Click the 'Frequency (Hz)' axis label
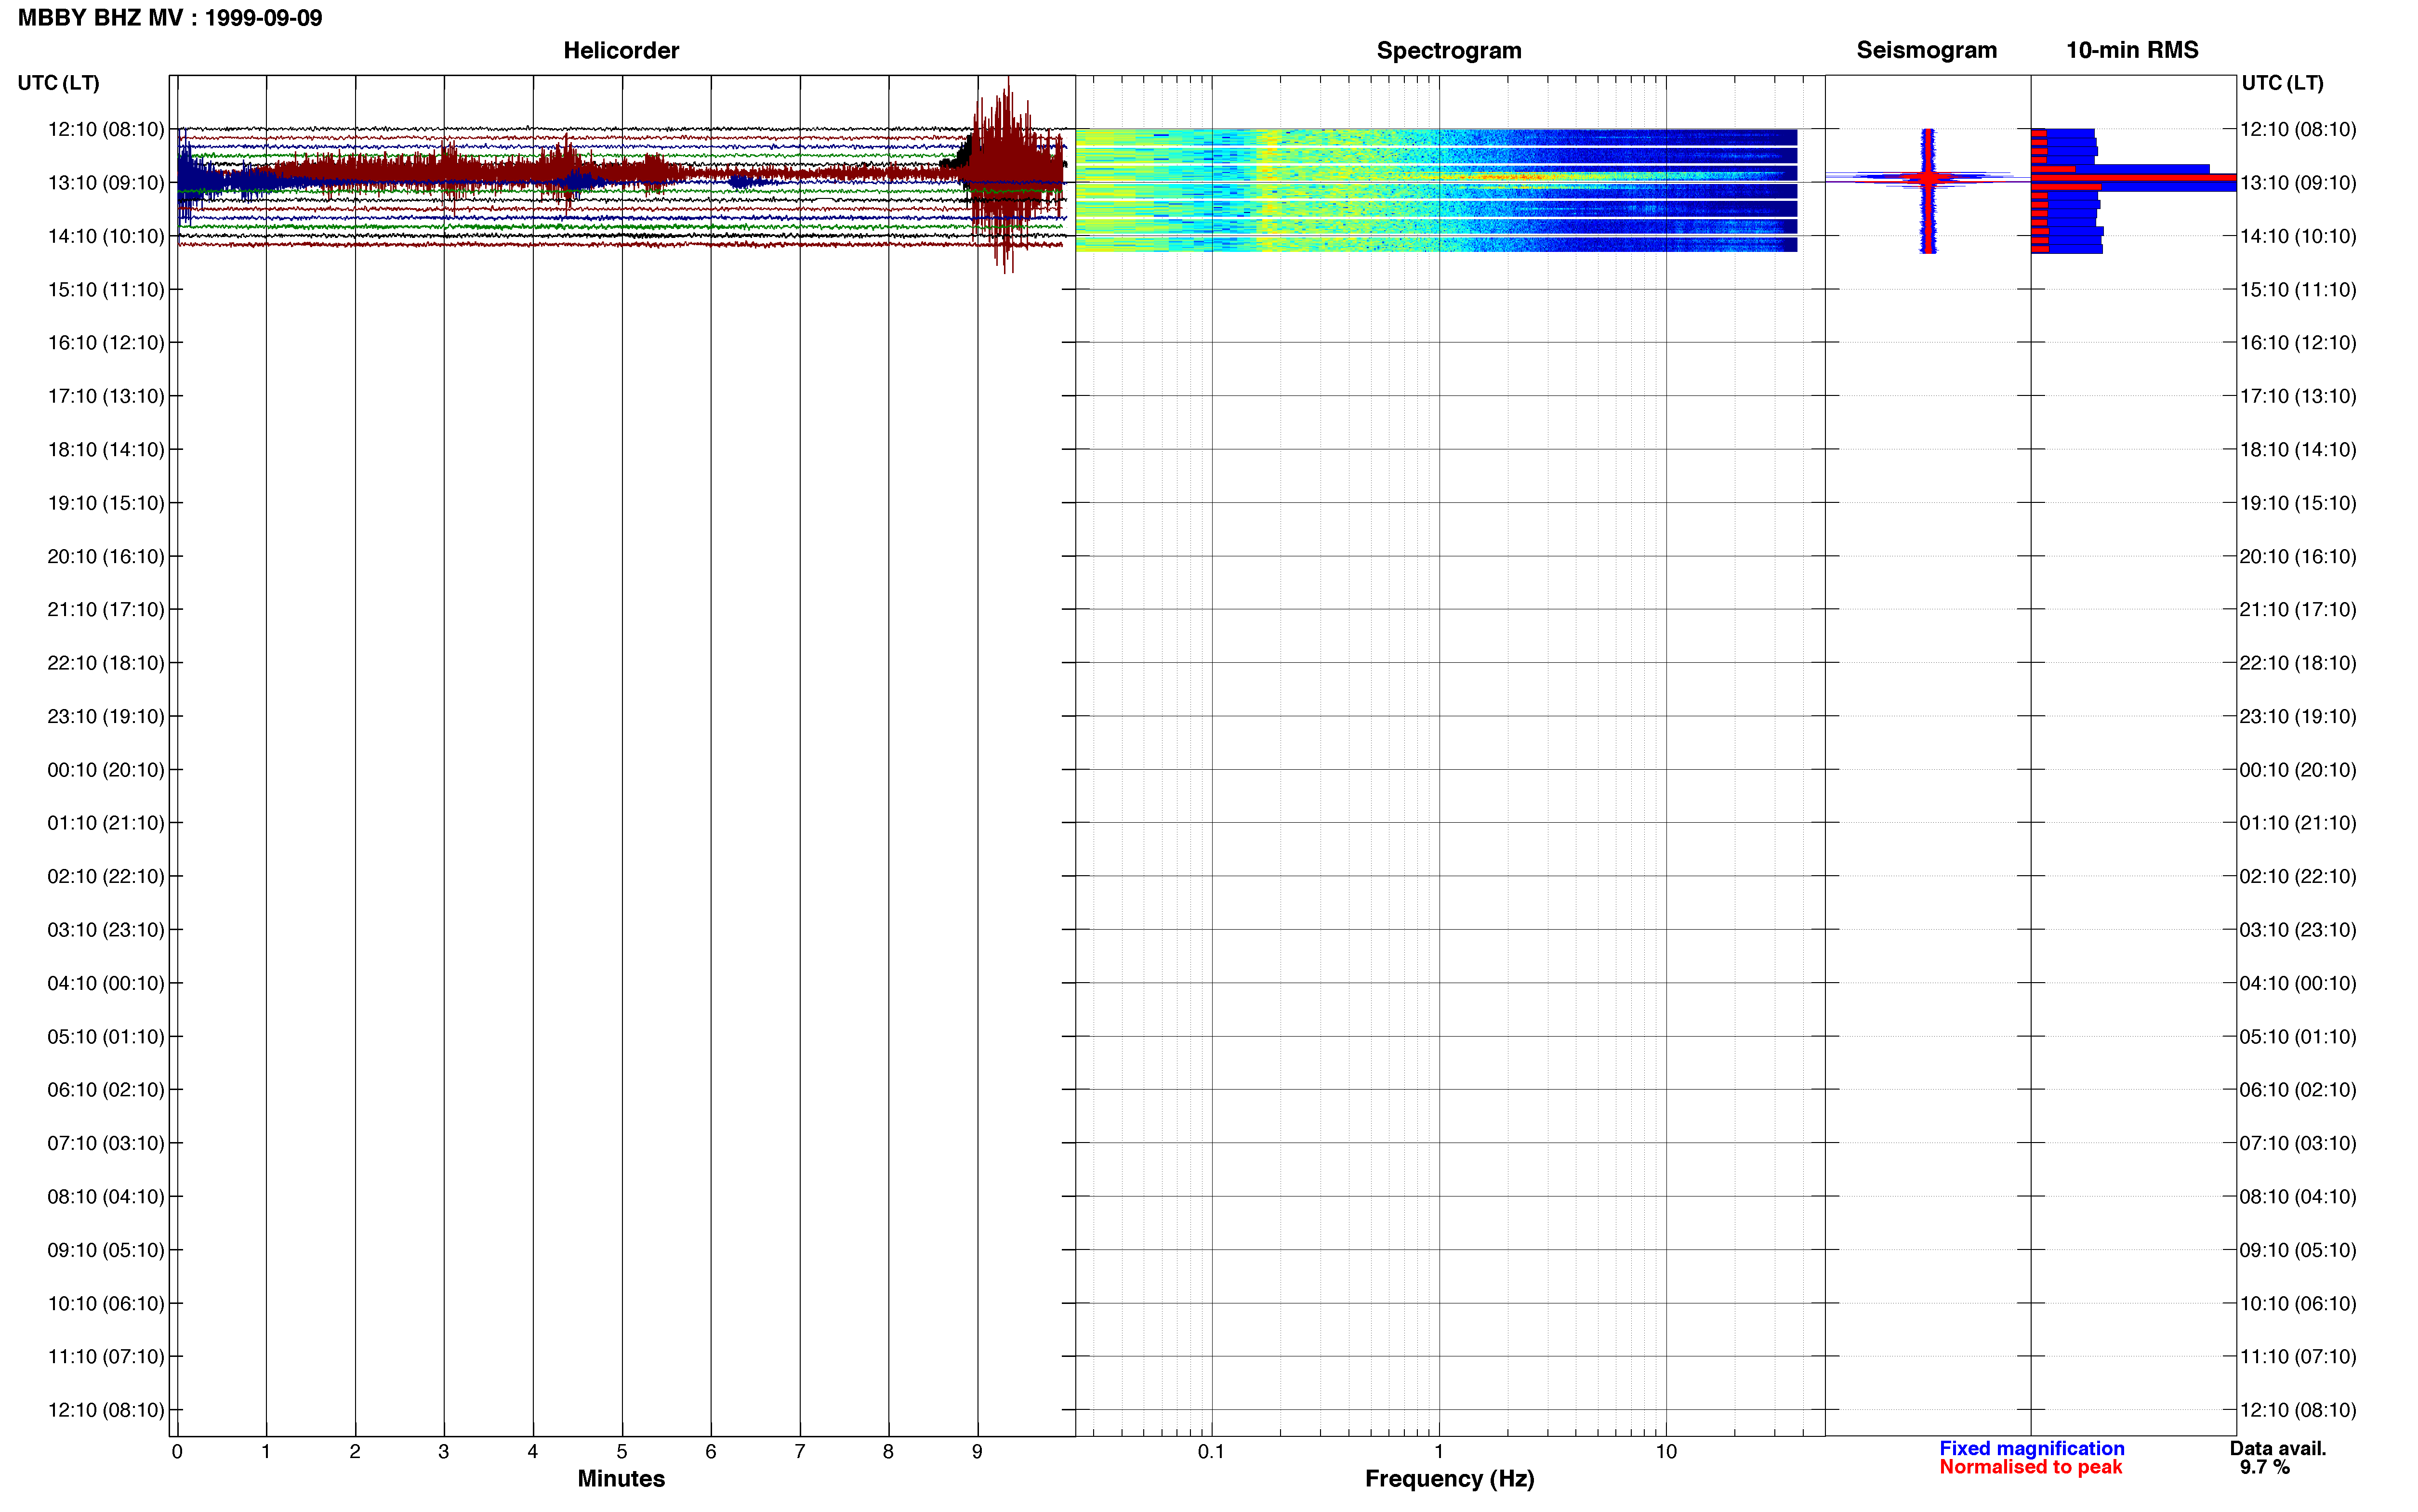This screenshot has height=1512, width=2418. (x=1449, y=1478)
